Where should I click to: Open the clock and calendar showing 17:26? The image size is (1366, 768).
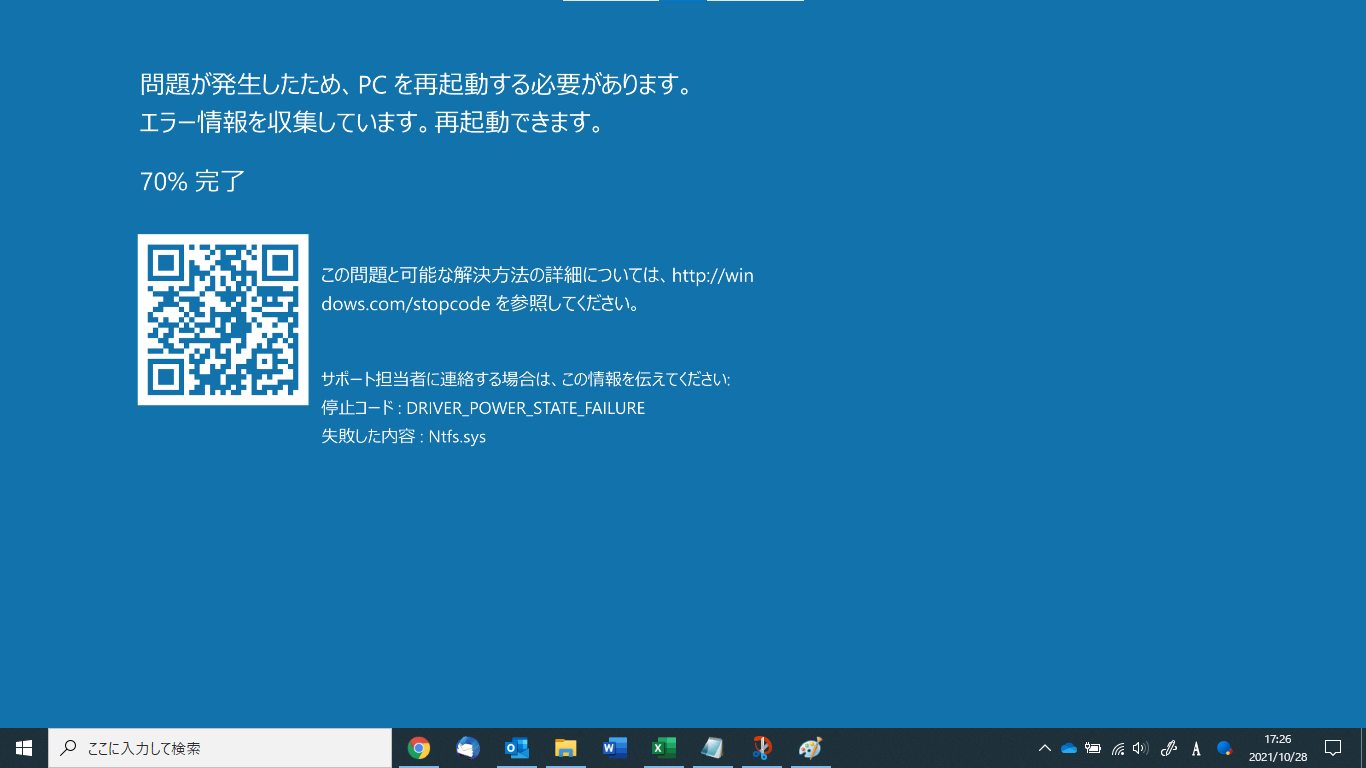click(1277, 748)
